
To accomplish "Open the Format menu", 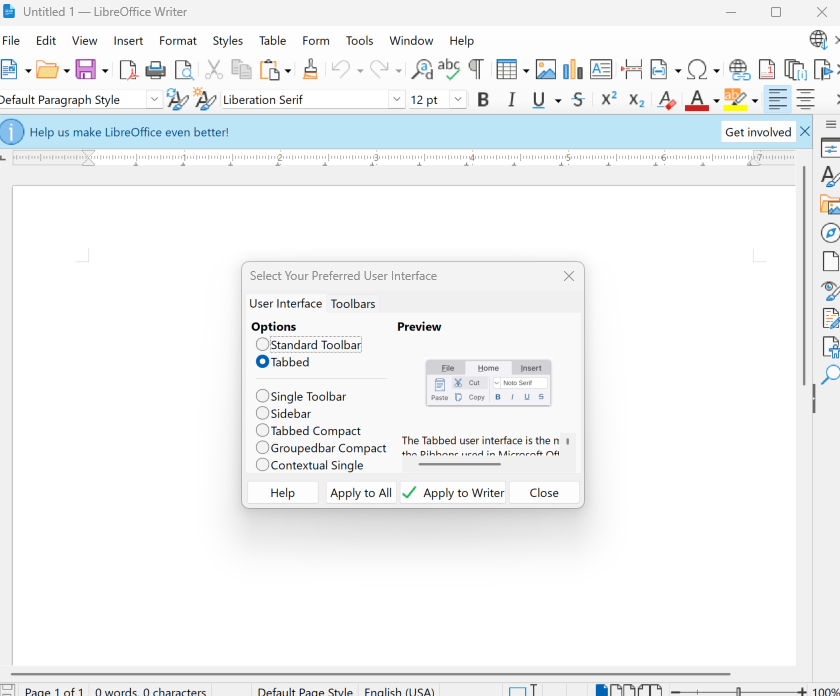I will click(x=178, y=41).
